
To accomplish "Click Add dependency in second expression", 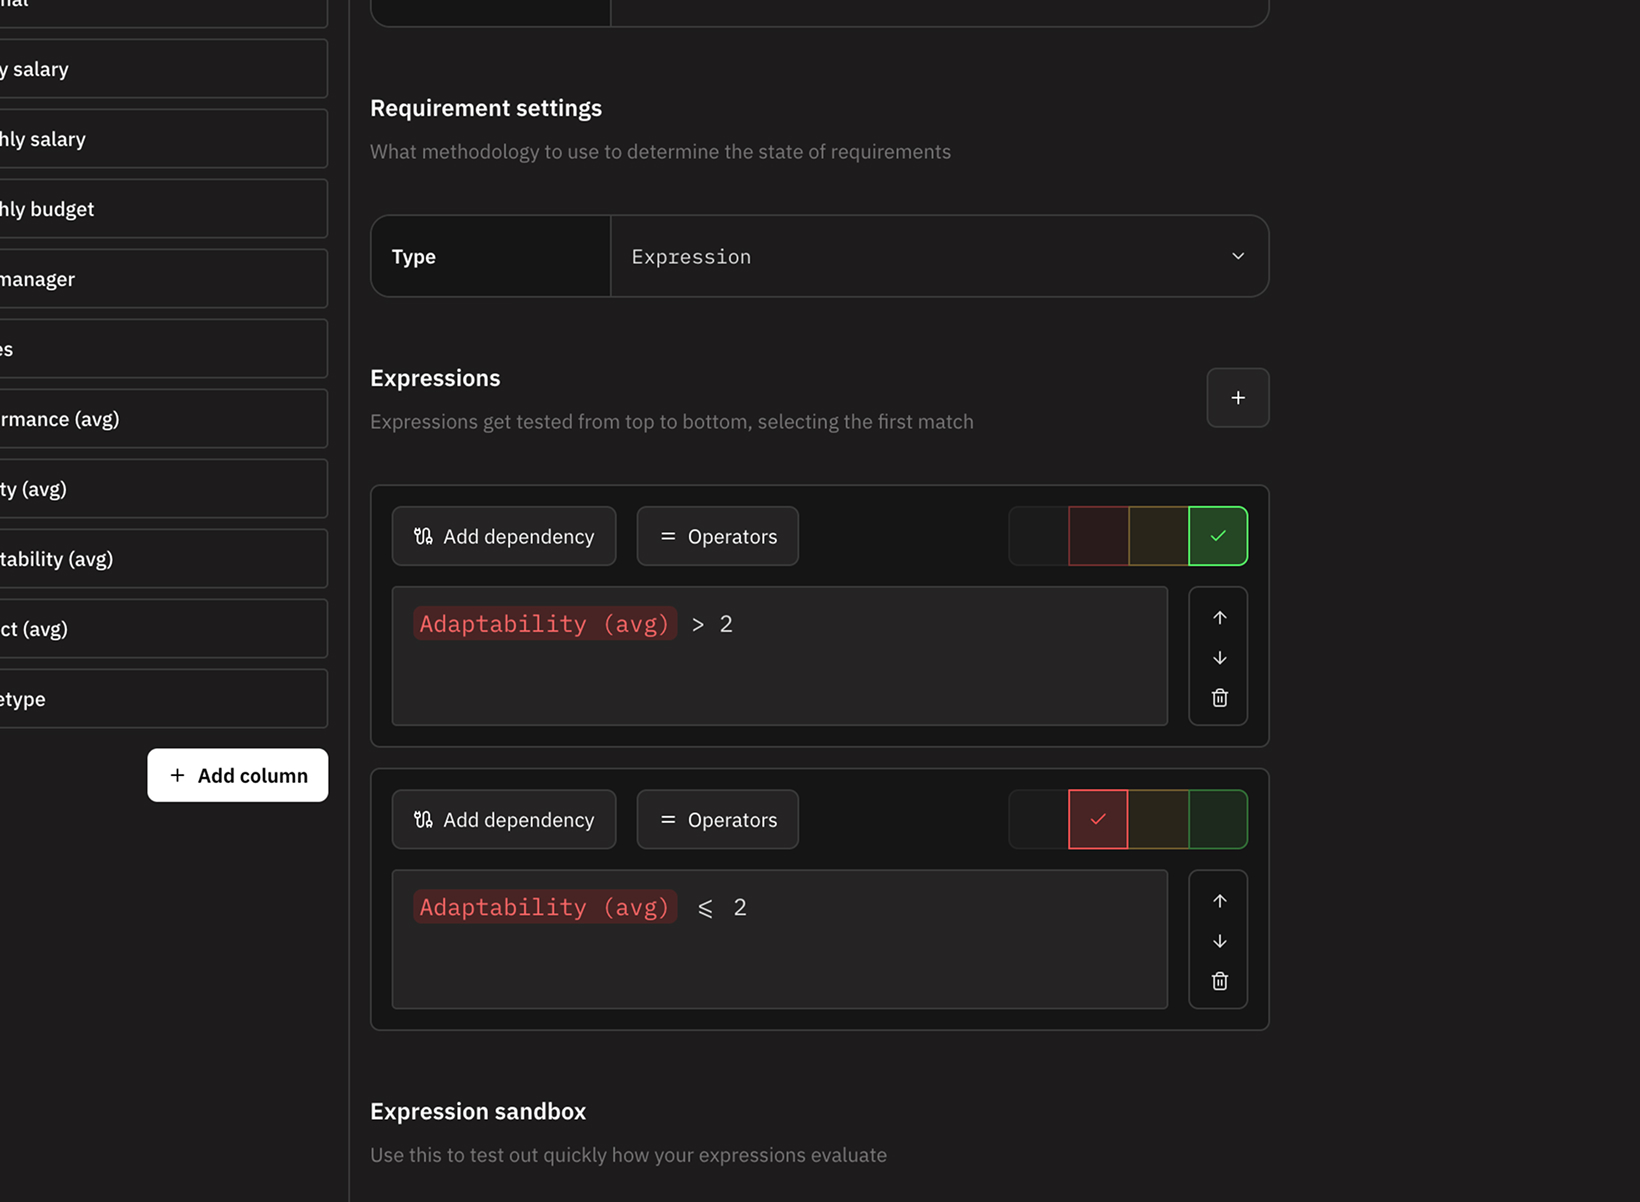I will click(504, 820).
